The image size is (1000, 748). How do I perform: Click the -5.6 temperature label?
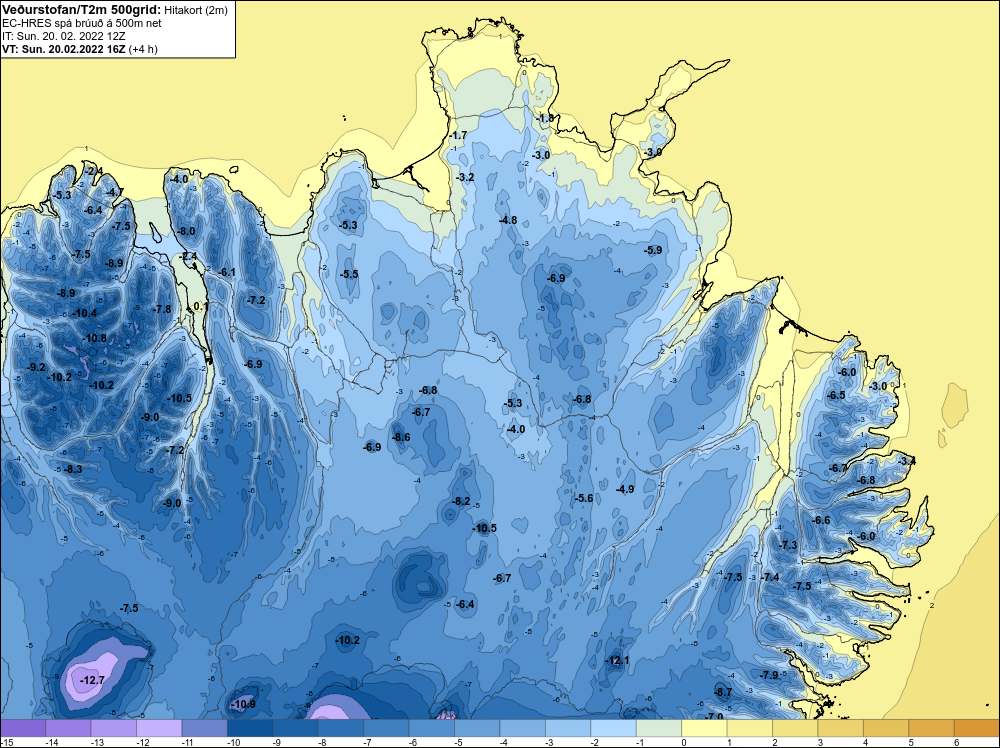[x=584, y=498]
